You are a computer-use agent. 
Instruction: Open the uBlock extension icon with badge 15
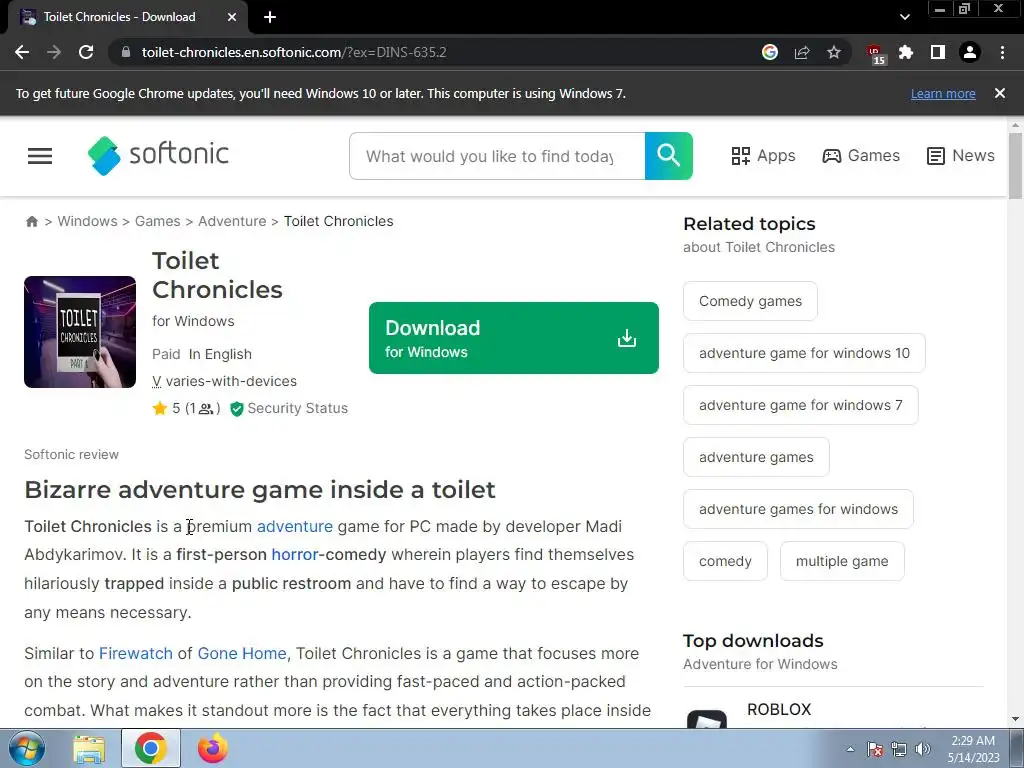click(x=875, y=54)
